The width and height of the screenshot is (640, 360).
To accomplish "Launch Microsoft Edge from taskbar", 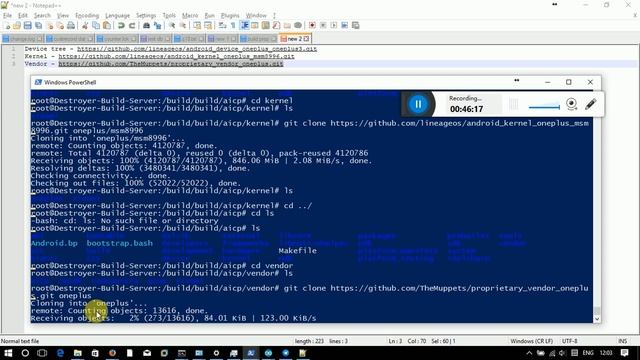I will click(x=60, y=353).
